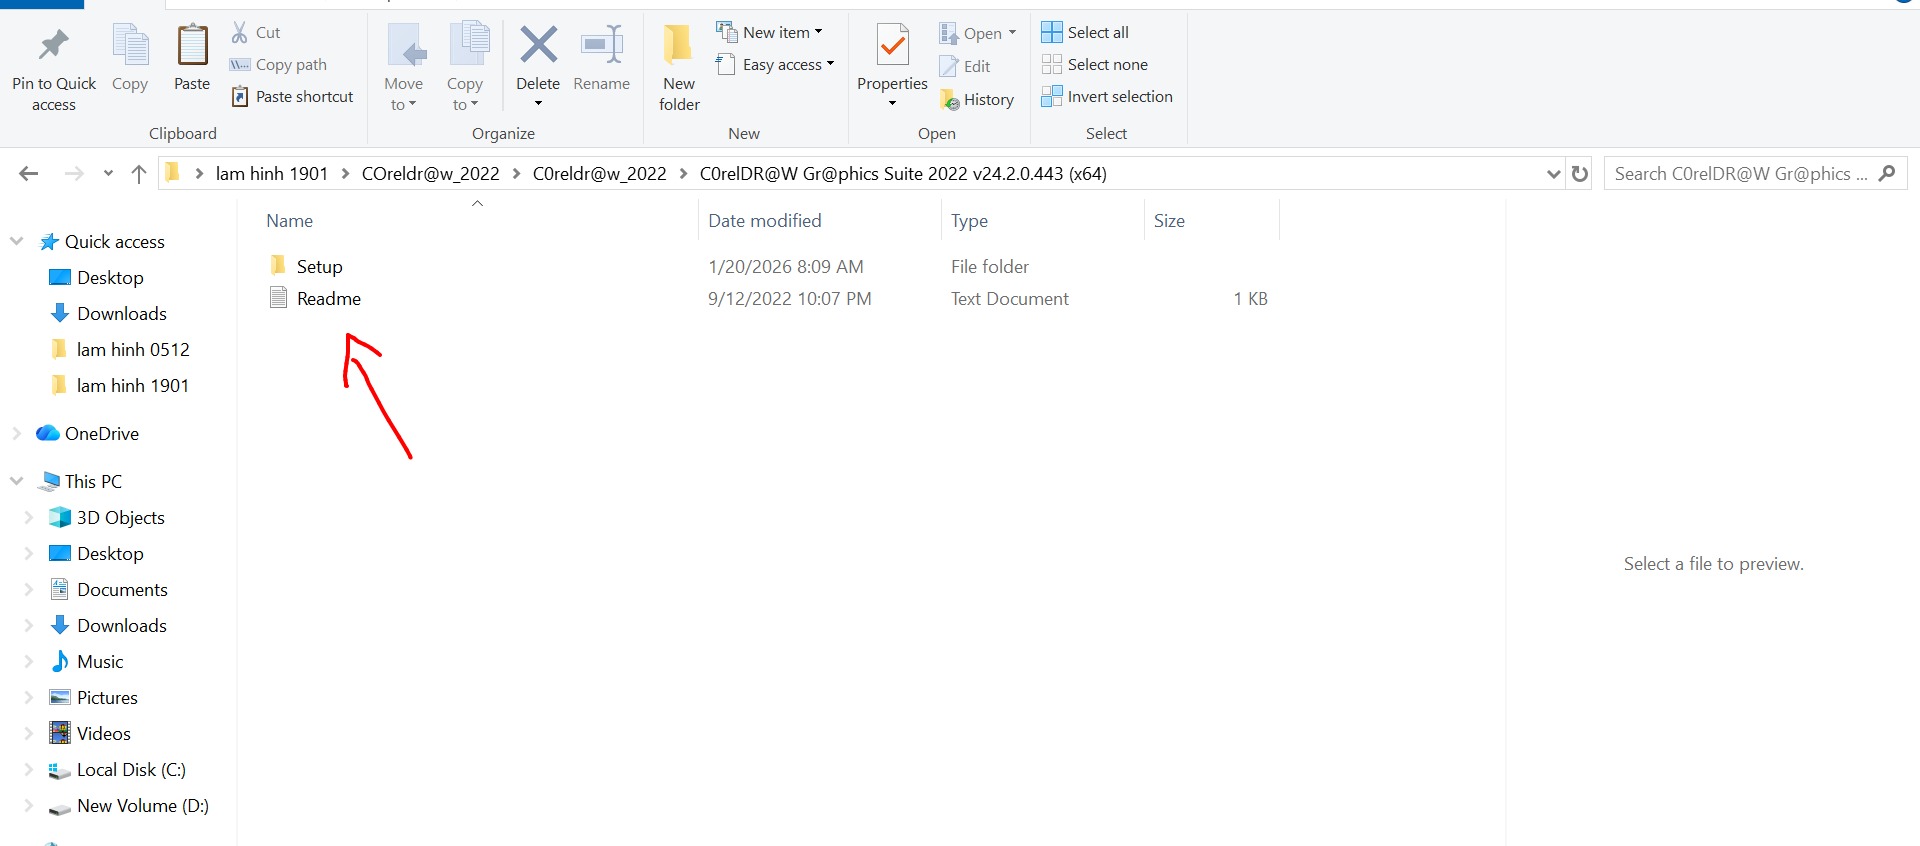This screenshot has width=1920, height=846.
Task: Expand the address bar history dropdown
Action: (1553, 174)
